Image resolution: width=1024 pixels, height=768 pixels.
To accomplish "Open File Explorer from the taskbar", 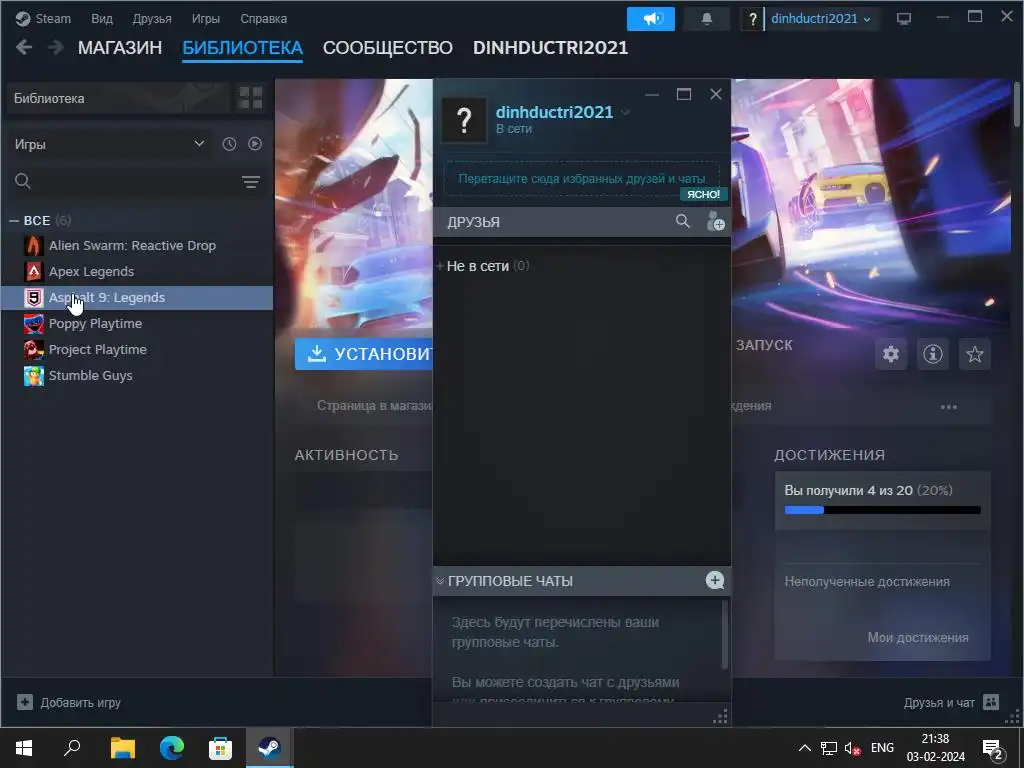I will [123, 748].
